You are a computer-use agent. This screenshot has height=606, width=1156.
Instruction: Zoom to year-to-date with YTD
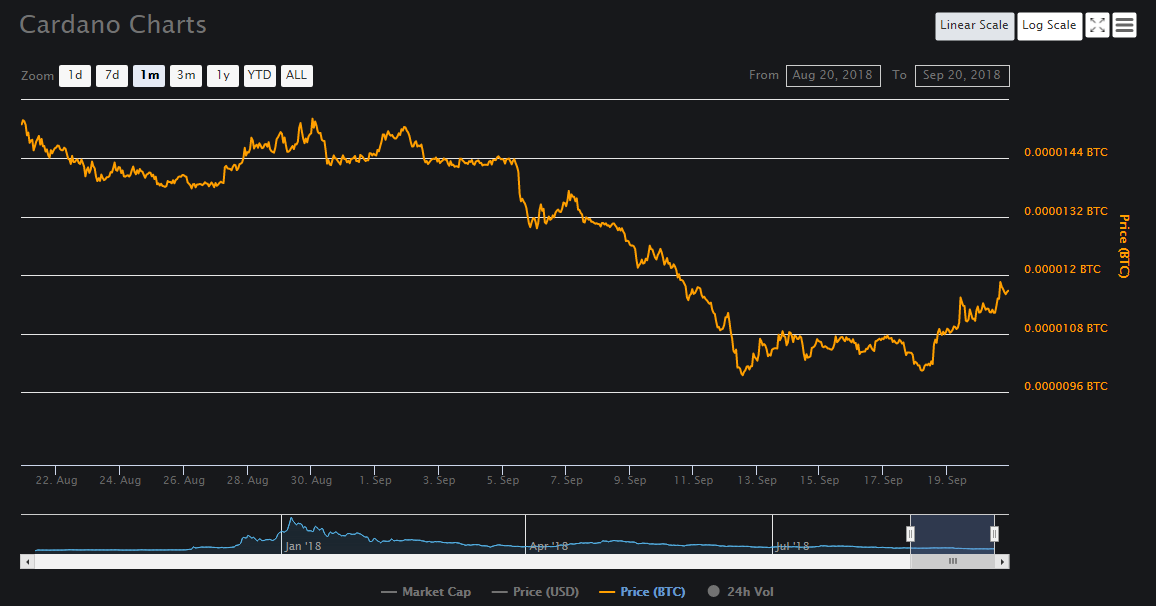[260, 75]
